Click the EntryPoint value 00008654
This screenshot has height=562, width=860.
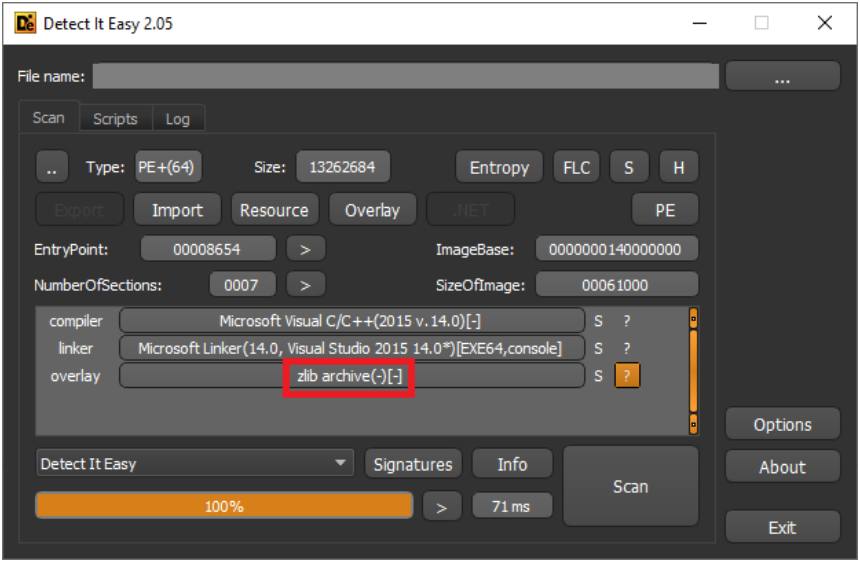tap(207, 249)
